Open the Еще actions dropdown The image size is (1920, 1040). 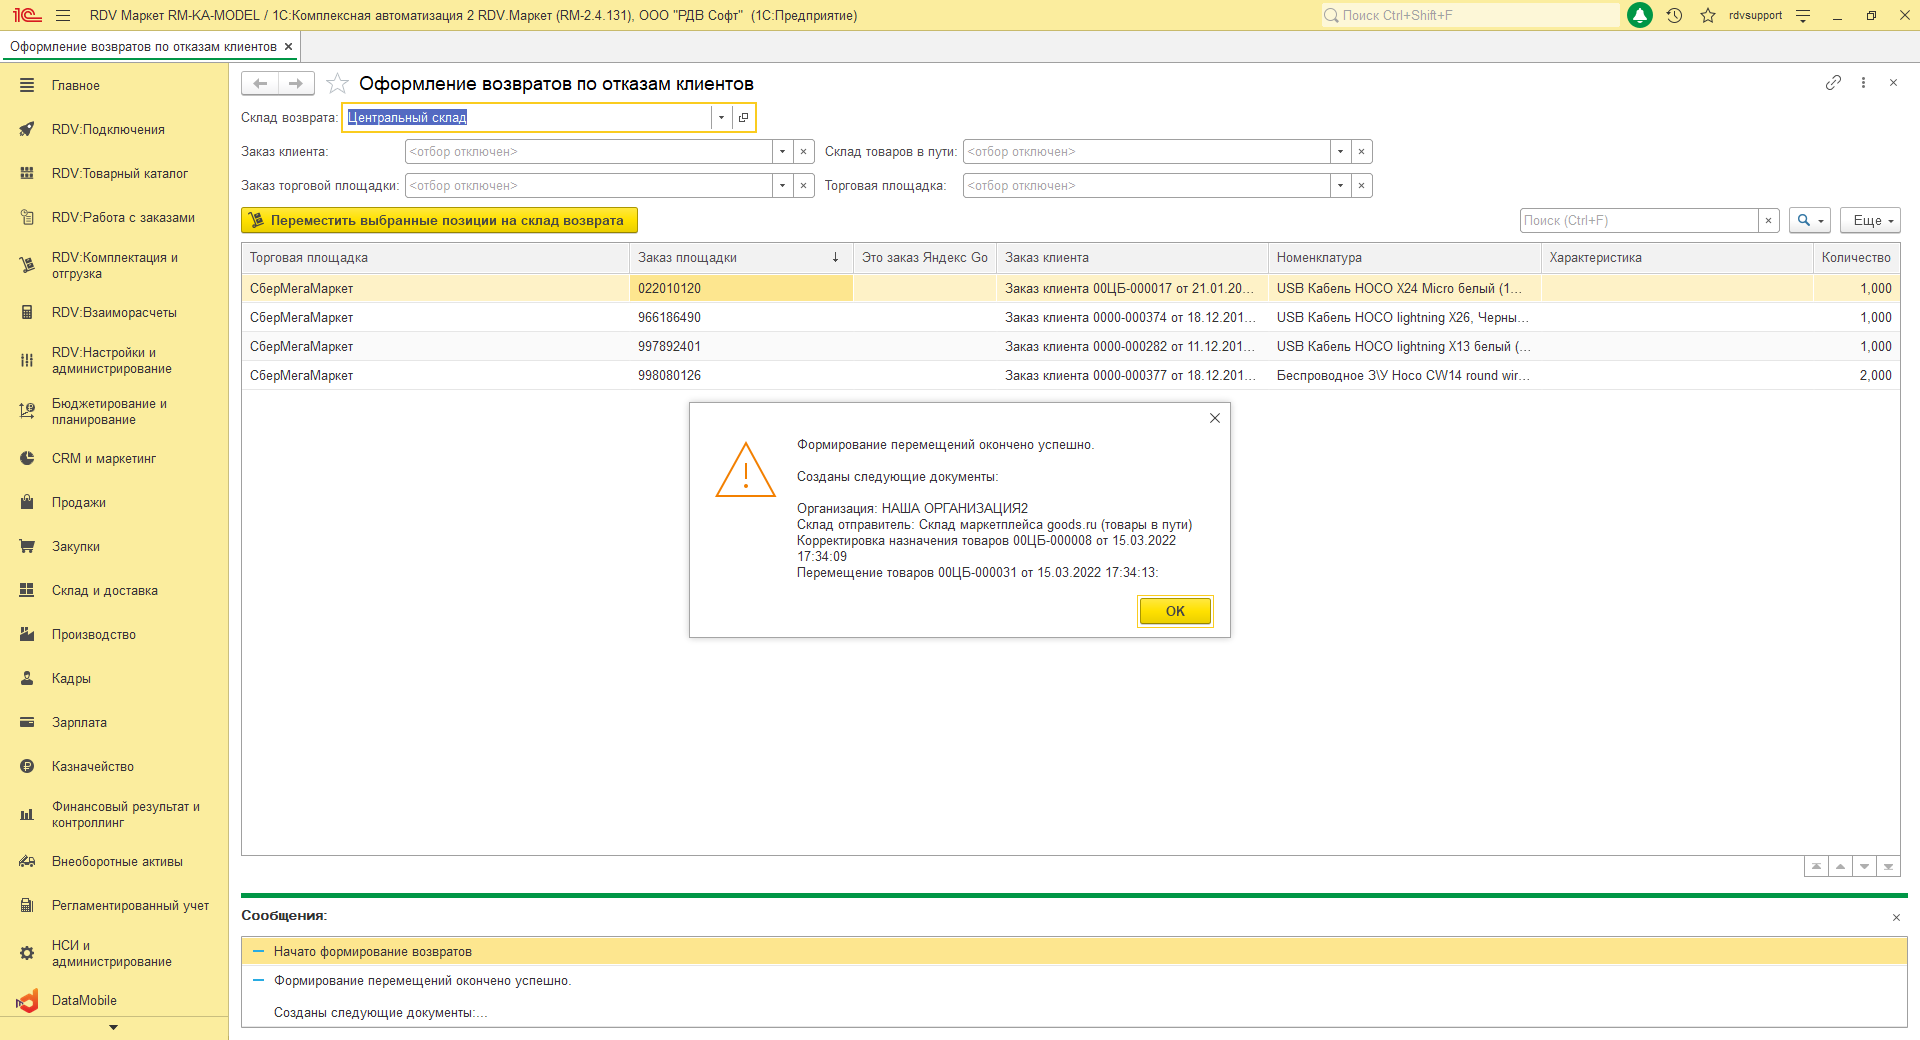pyautogui.click(x=1869, y=221)
